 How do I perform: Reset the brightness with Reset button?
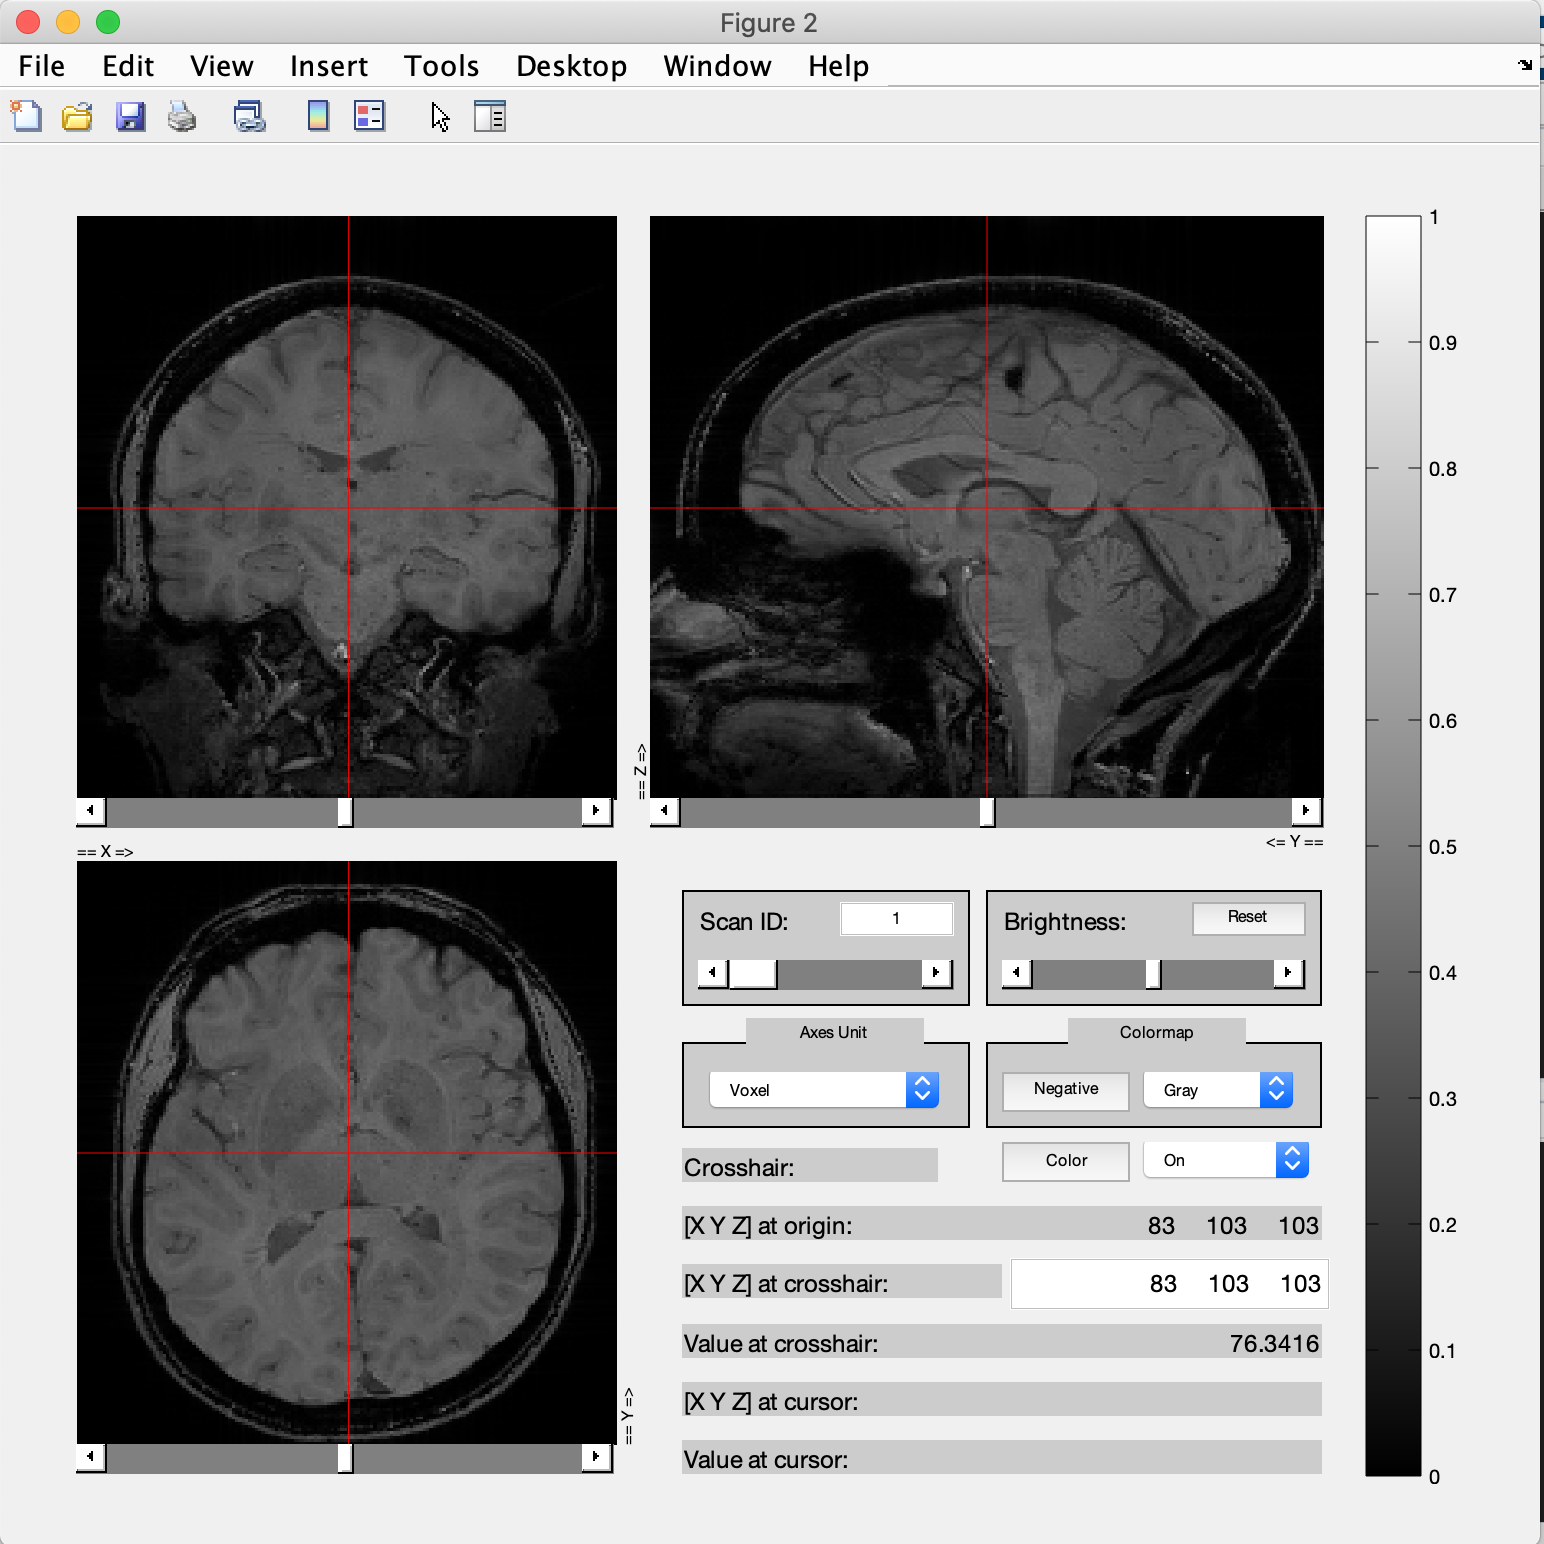1248,917
